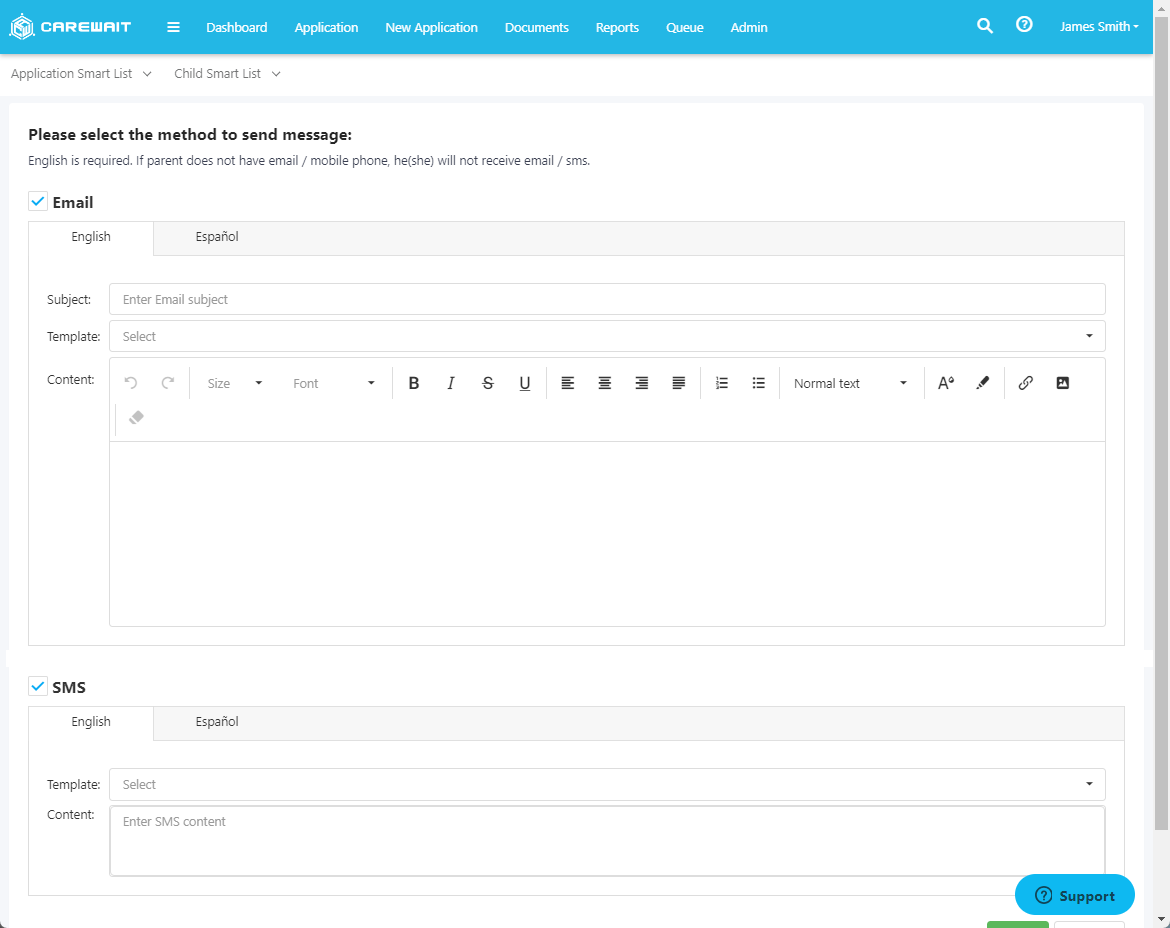
Task: Center align email text
Action: point(604,383)
